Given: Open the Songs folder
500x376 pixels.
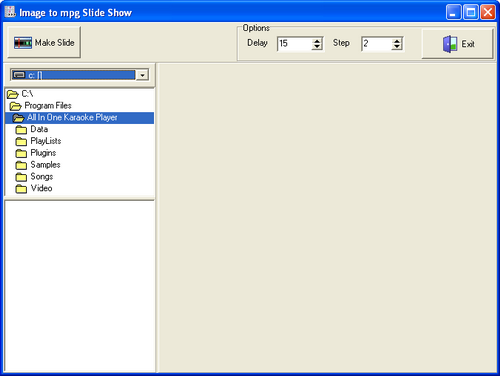Looking at the screenshot, I should click(x=79, y=177).
